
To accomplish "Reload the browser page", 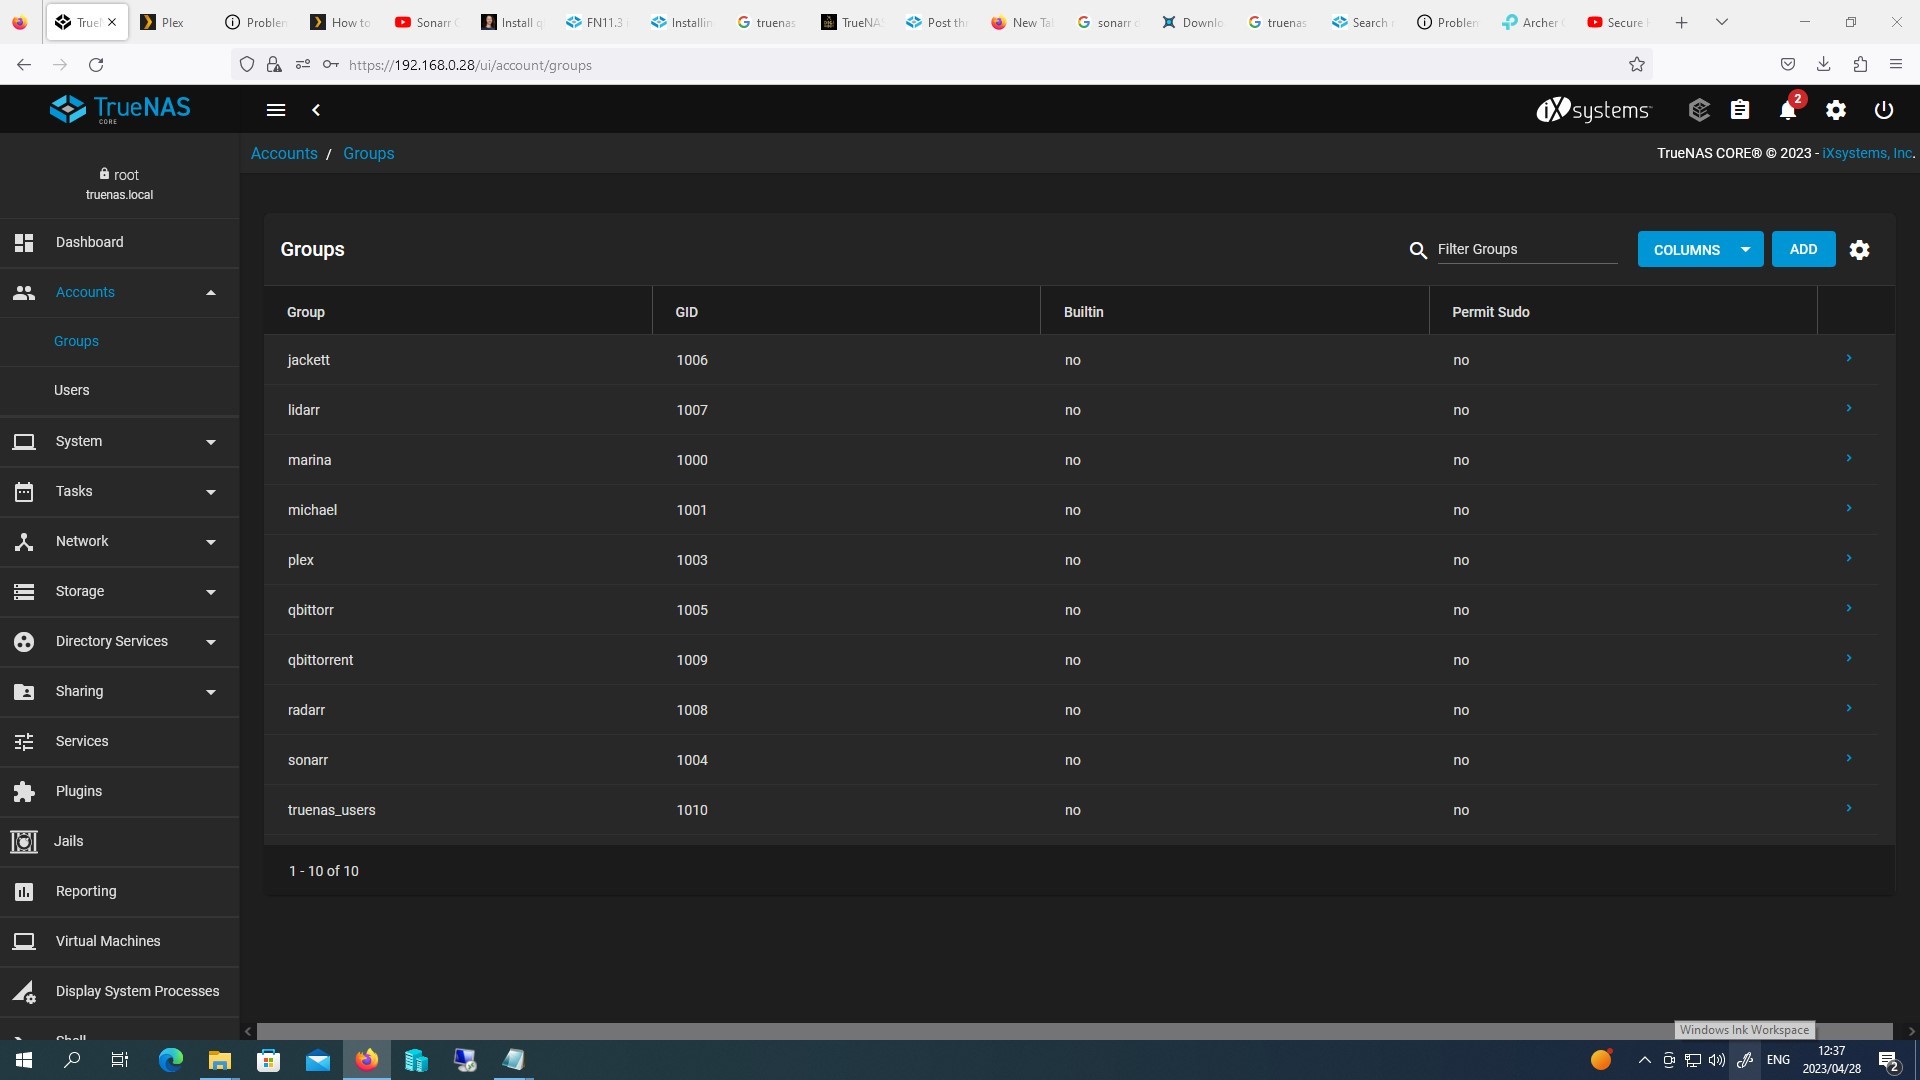I will pyautogui.click(x=96, y=65).
